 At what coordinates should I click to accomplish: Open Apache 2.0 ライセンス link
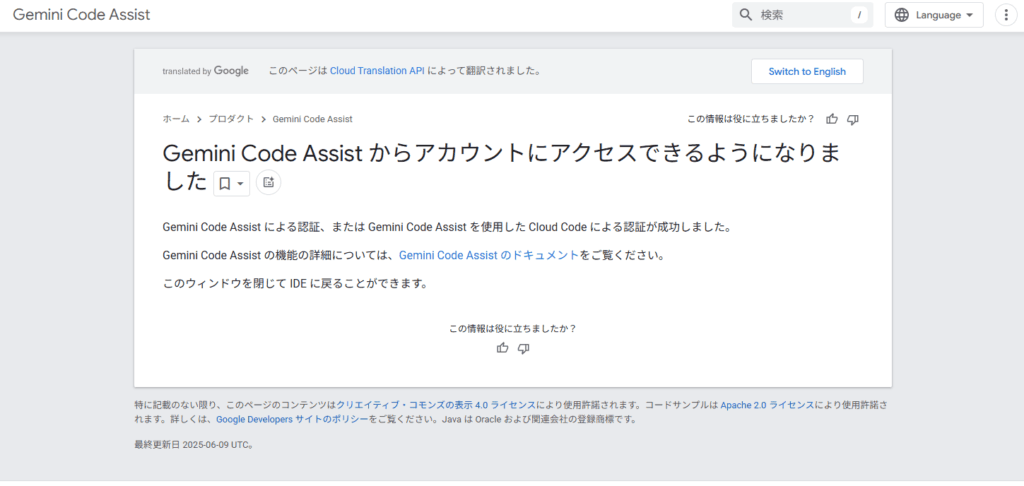pos(767,405)
